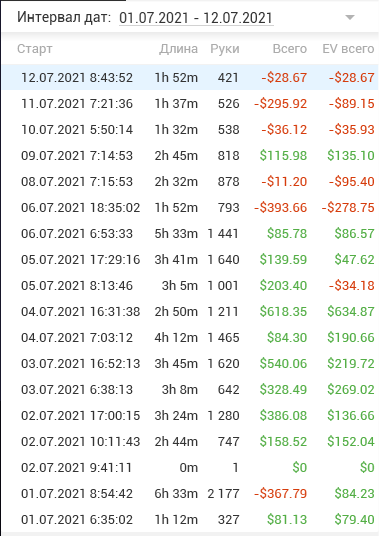The image size is (379, 536).
Task: Select the session with 2 177 hands
Action: tap(190, 493)
